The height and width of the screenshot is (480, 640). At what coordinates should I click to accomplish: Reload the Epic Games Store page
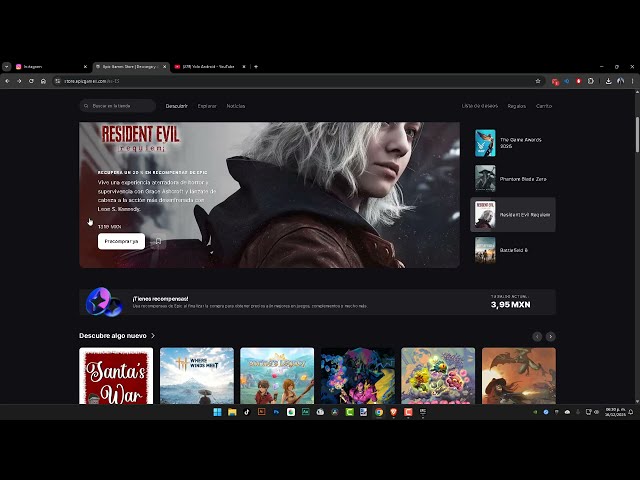point(31,81)
